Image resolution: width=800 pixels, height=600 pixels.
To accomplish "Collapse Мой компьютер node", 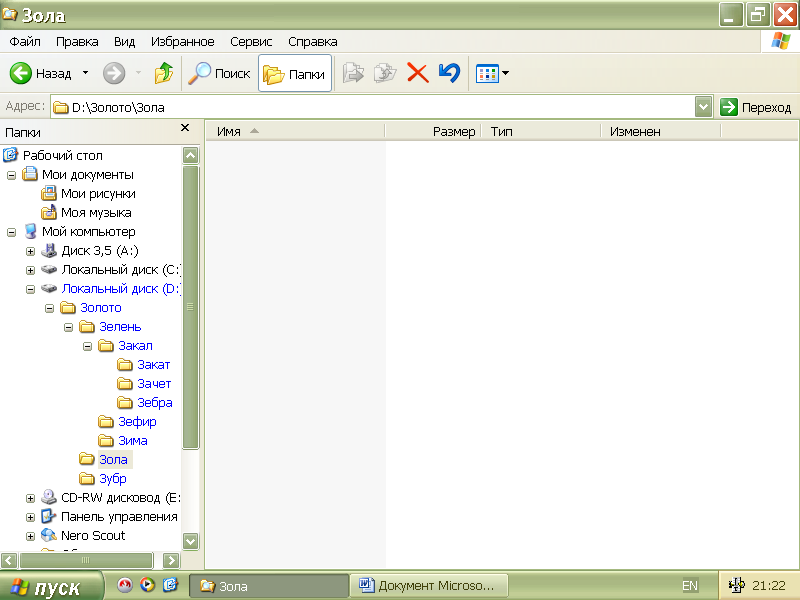I will [x=11, y=232].
